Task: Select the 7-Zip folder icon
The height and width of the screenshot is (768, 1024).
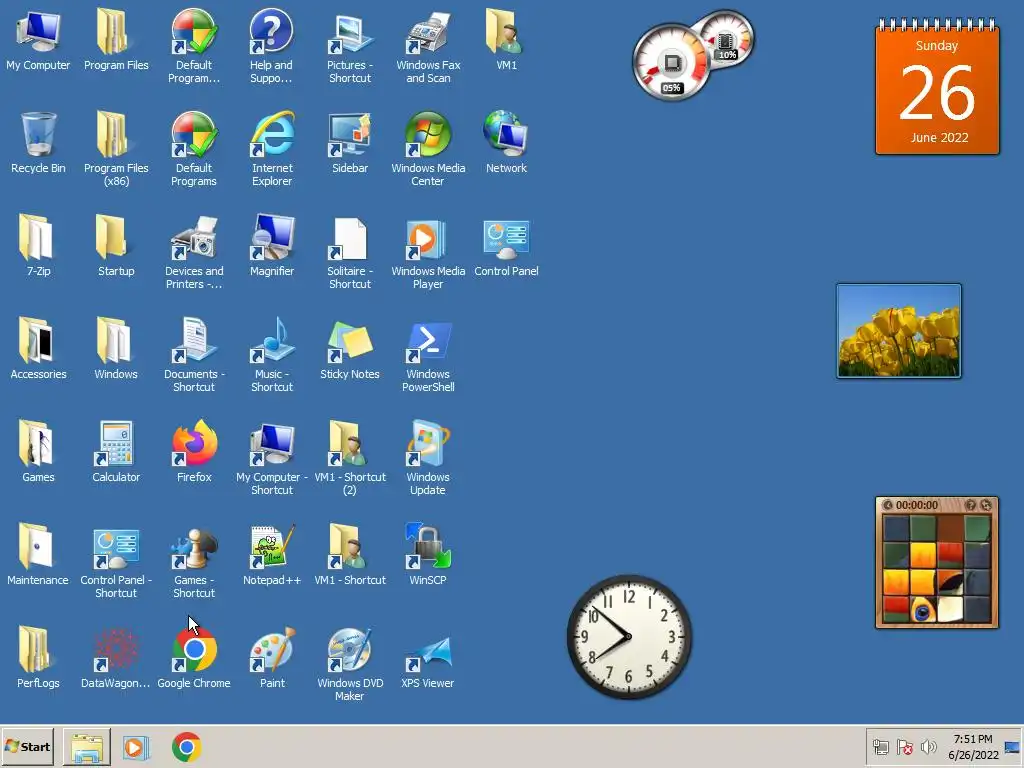Action: pyautogui.click(x=38, y=246)
